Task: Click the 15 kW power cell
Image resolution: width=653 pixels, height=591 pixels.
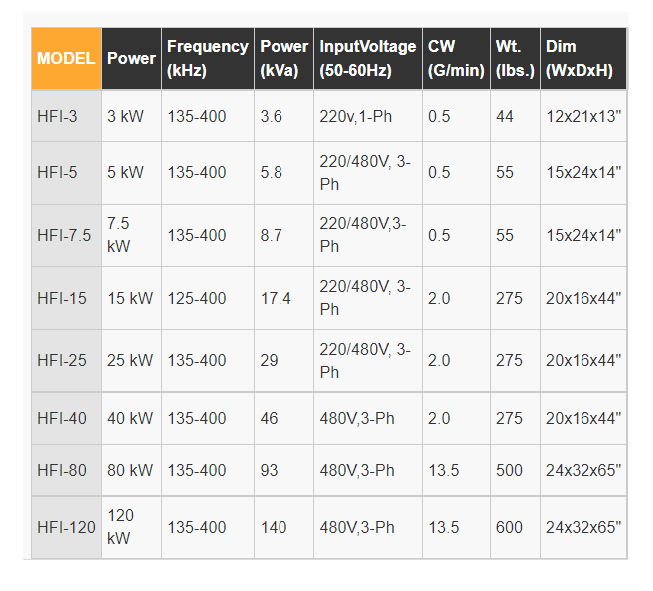Action: pos(131,298)
